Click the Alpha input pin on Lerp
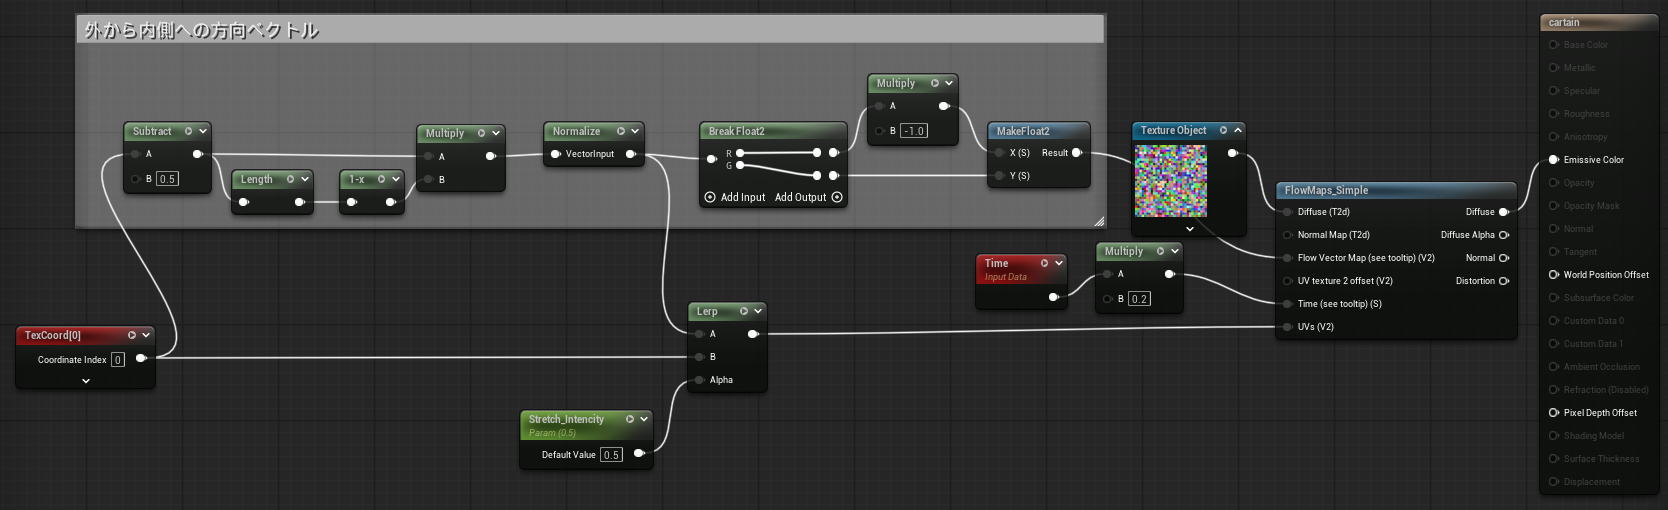This screenshot has height=510, width=1668. click(699, 380)
